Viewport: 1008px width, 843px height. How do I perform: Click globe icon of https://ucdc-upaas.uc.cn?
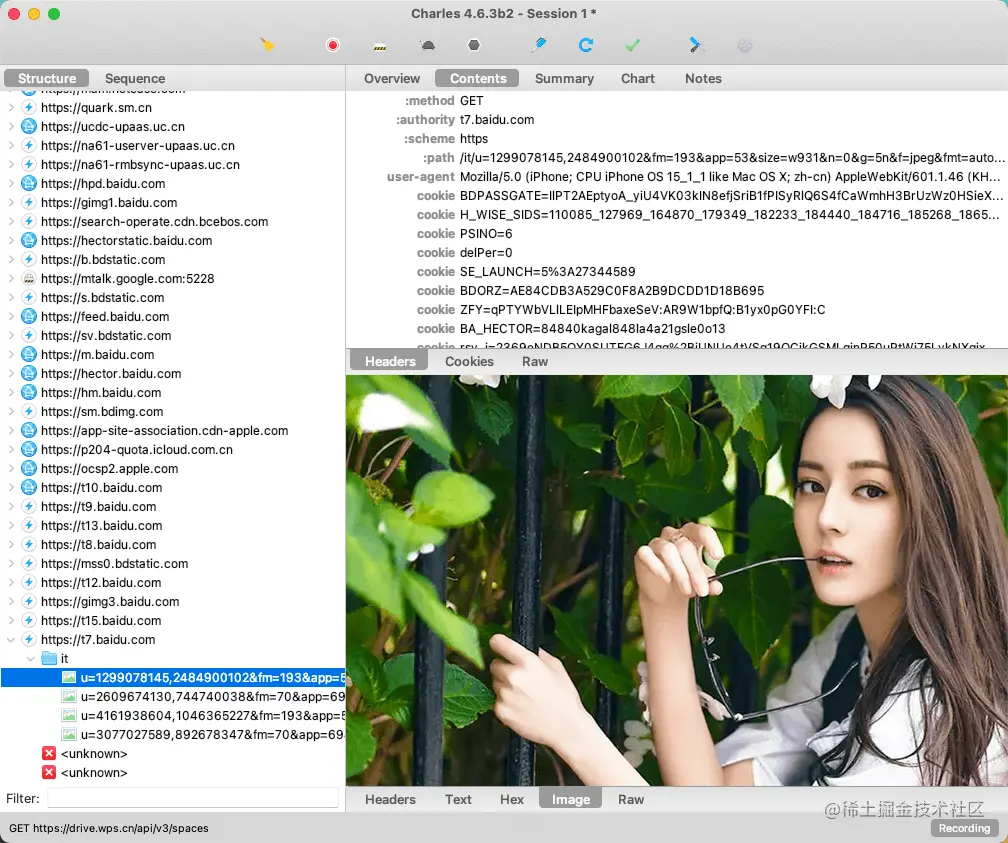[29, 127]
